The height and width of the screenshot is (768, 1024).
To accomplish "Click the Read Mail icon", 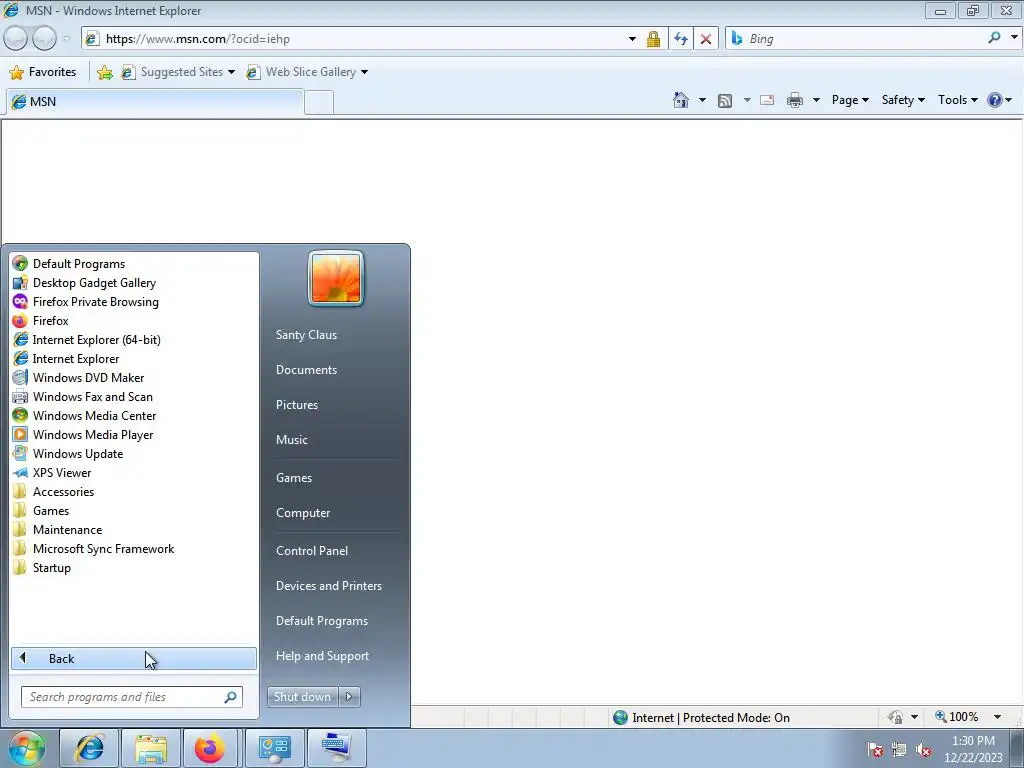I will 767,100.
